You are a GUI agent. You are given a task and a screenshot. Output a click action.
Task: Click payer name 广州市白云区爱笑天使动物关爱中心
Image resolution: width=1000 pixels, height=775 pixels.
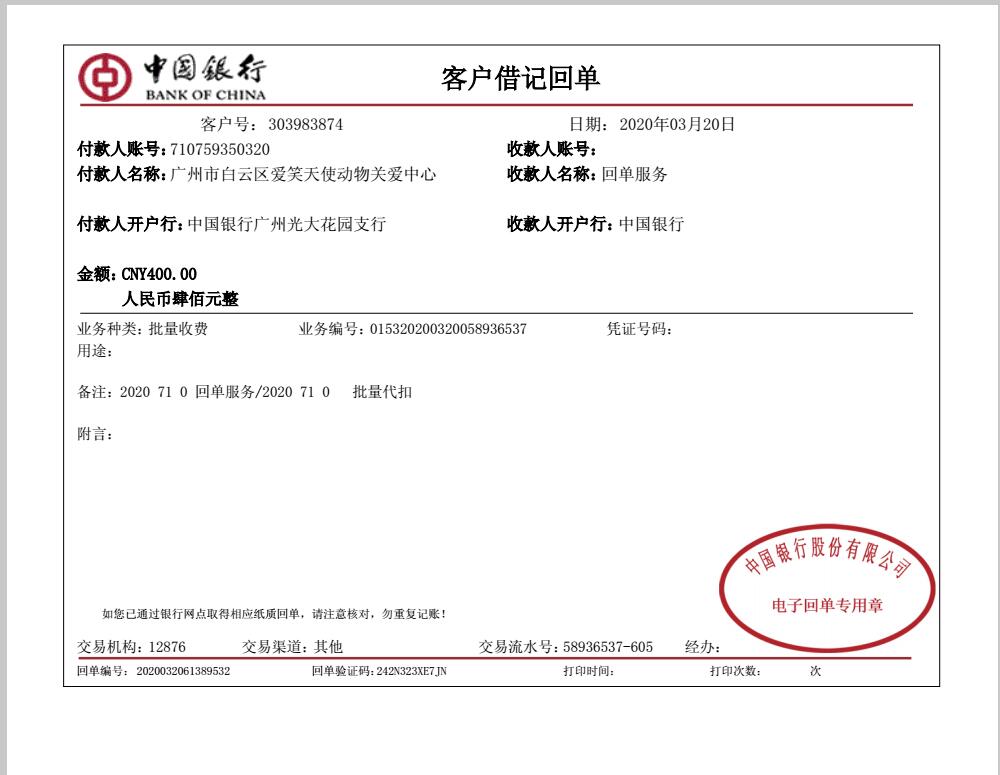tap(303, 174)
